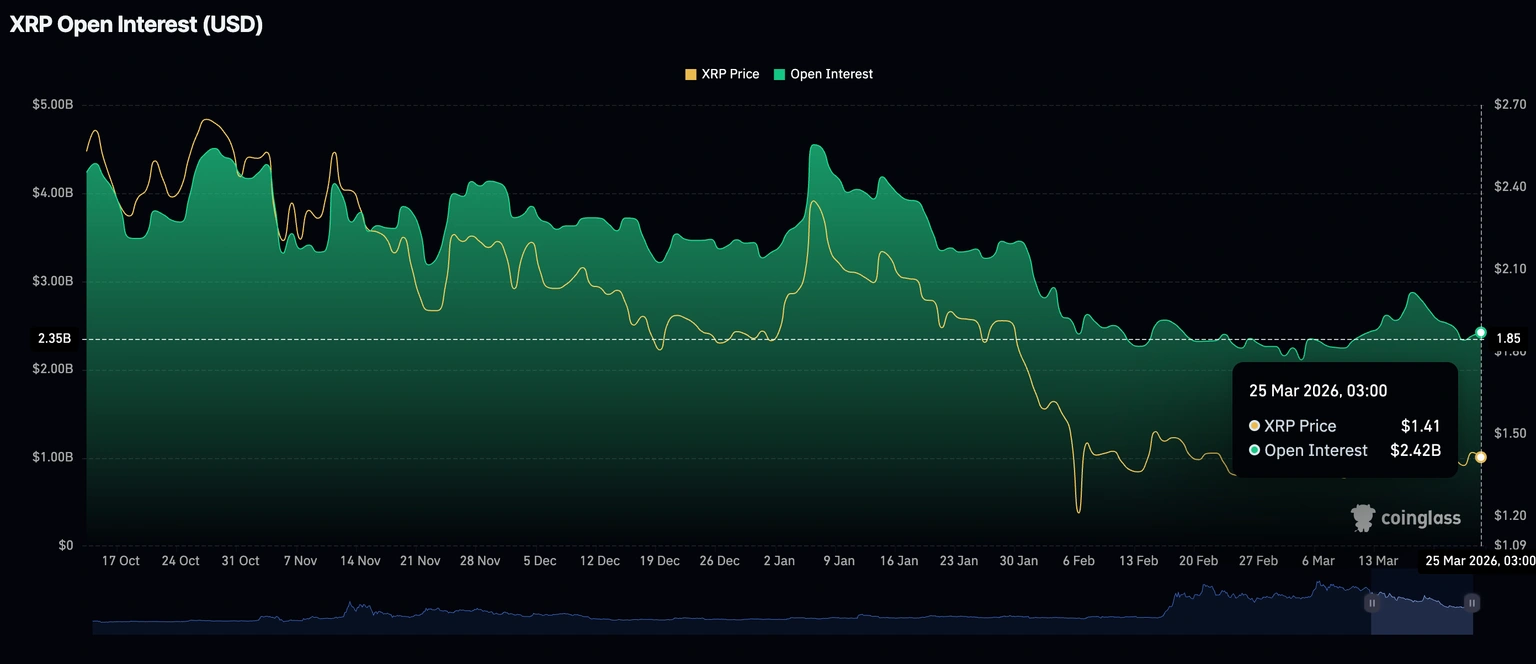
Task: Toggle Open Interest series via legend label
Action: (x=831, y=74)
